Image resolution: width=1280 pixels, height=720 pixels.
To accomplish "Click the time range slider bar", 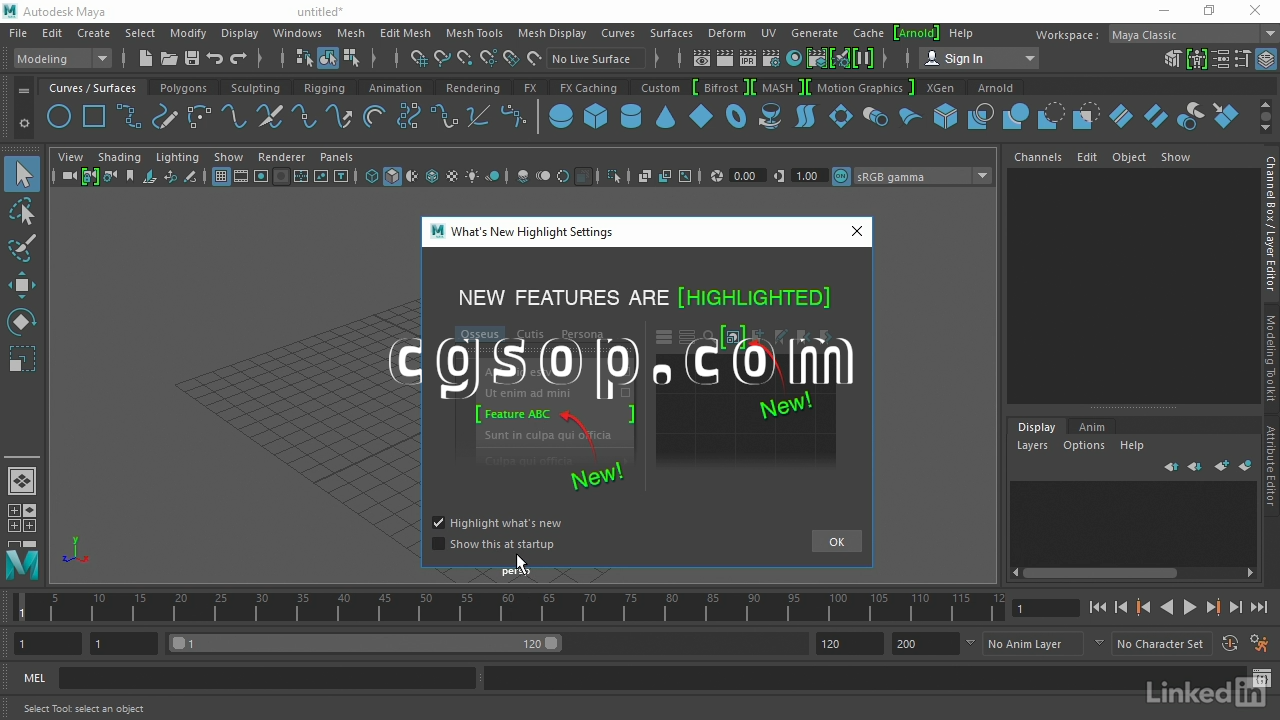I will (365, 644).
